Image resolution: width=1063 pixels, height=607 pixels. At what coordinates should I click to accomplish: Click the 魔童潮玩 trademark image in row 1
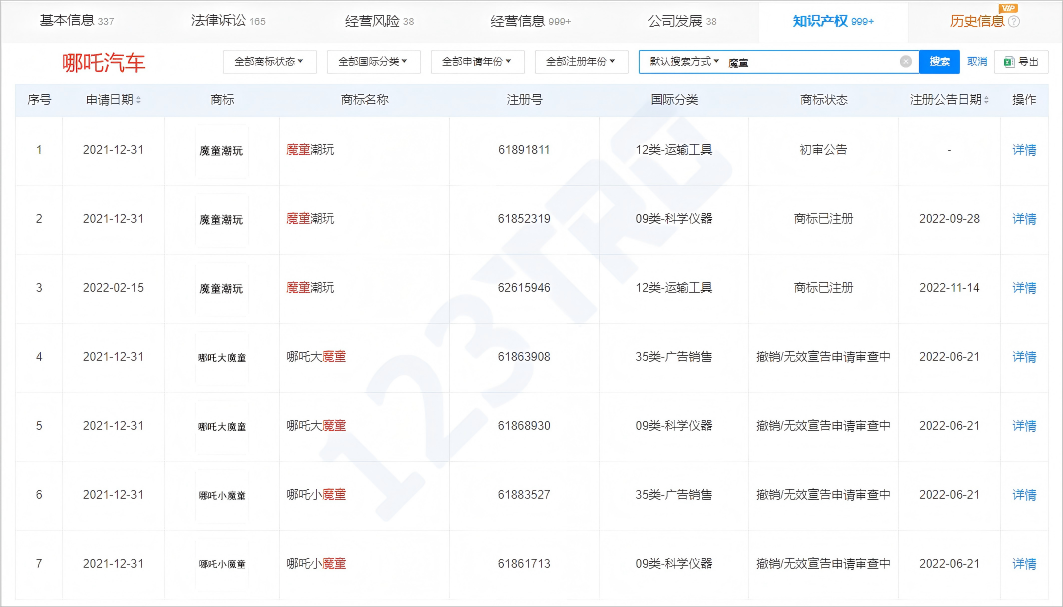[221, 150]
